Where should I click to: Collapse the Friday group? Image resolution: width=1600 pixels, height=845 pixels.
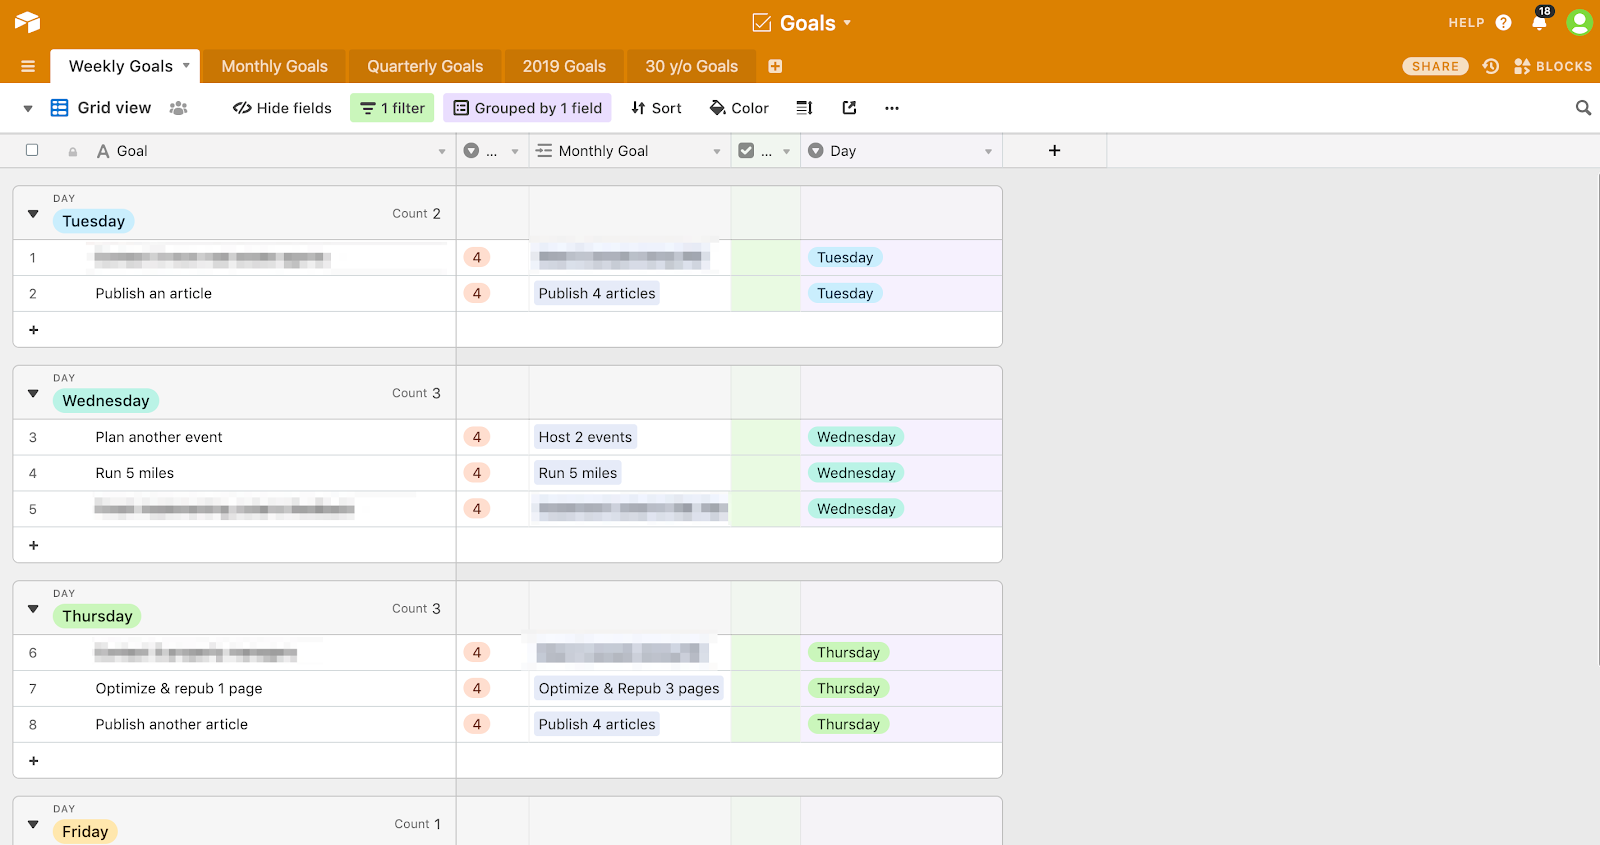[x=33, y=824]
